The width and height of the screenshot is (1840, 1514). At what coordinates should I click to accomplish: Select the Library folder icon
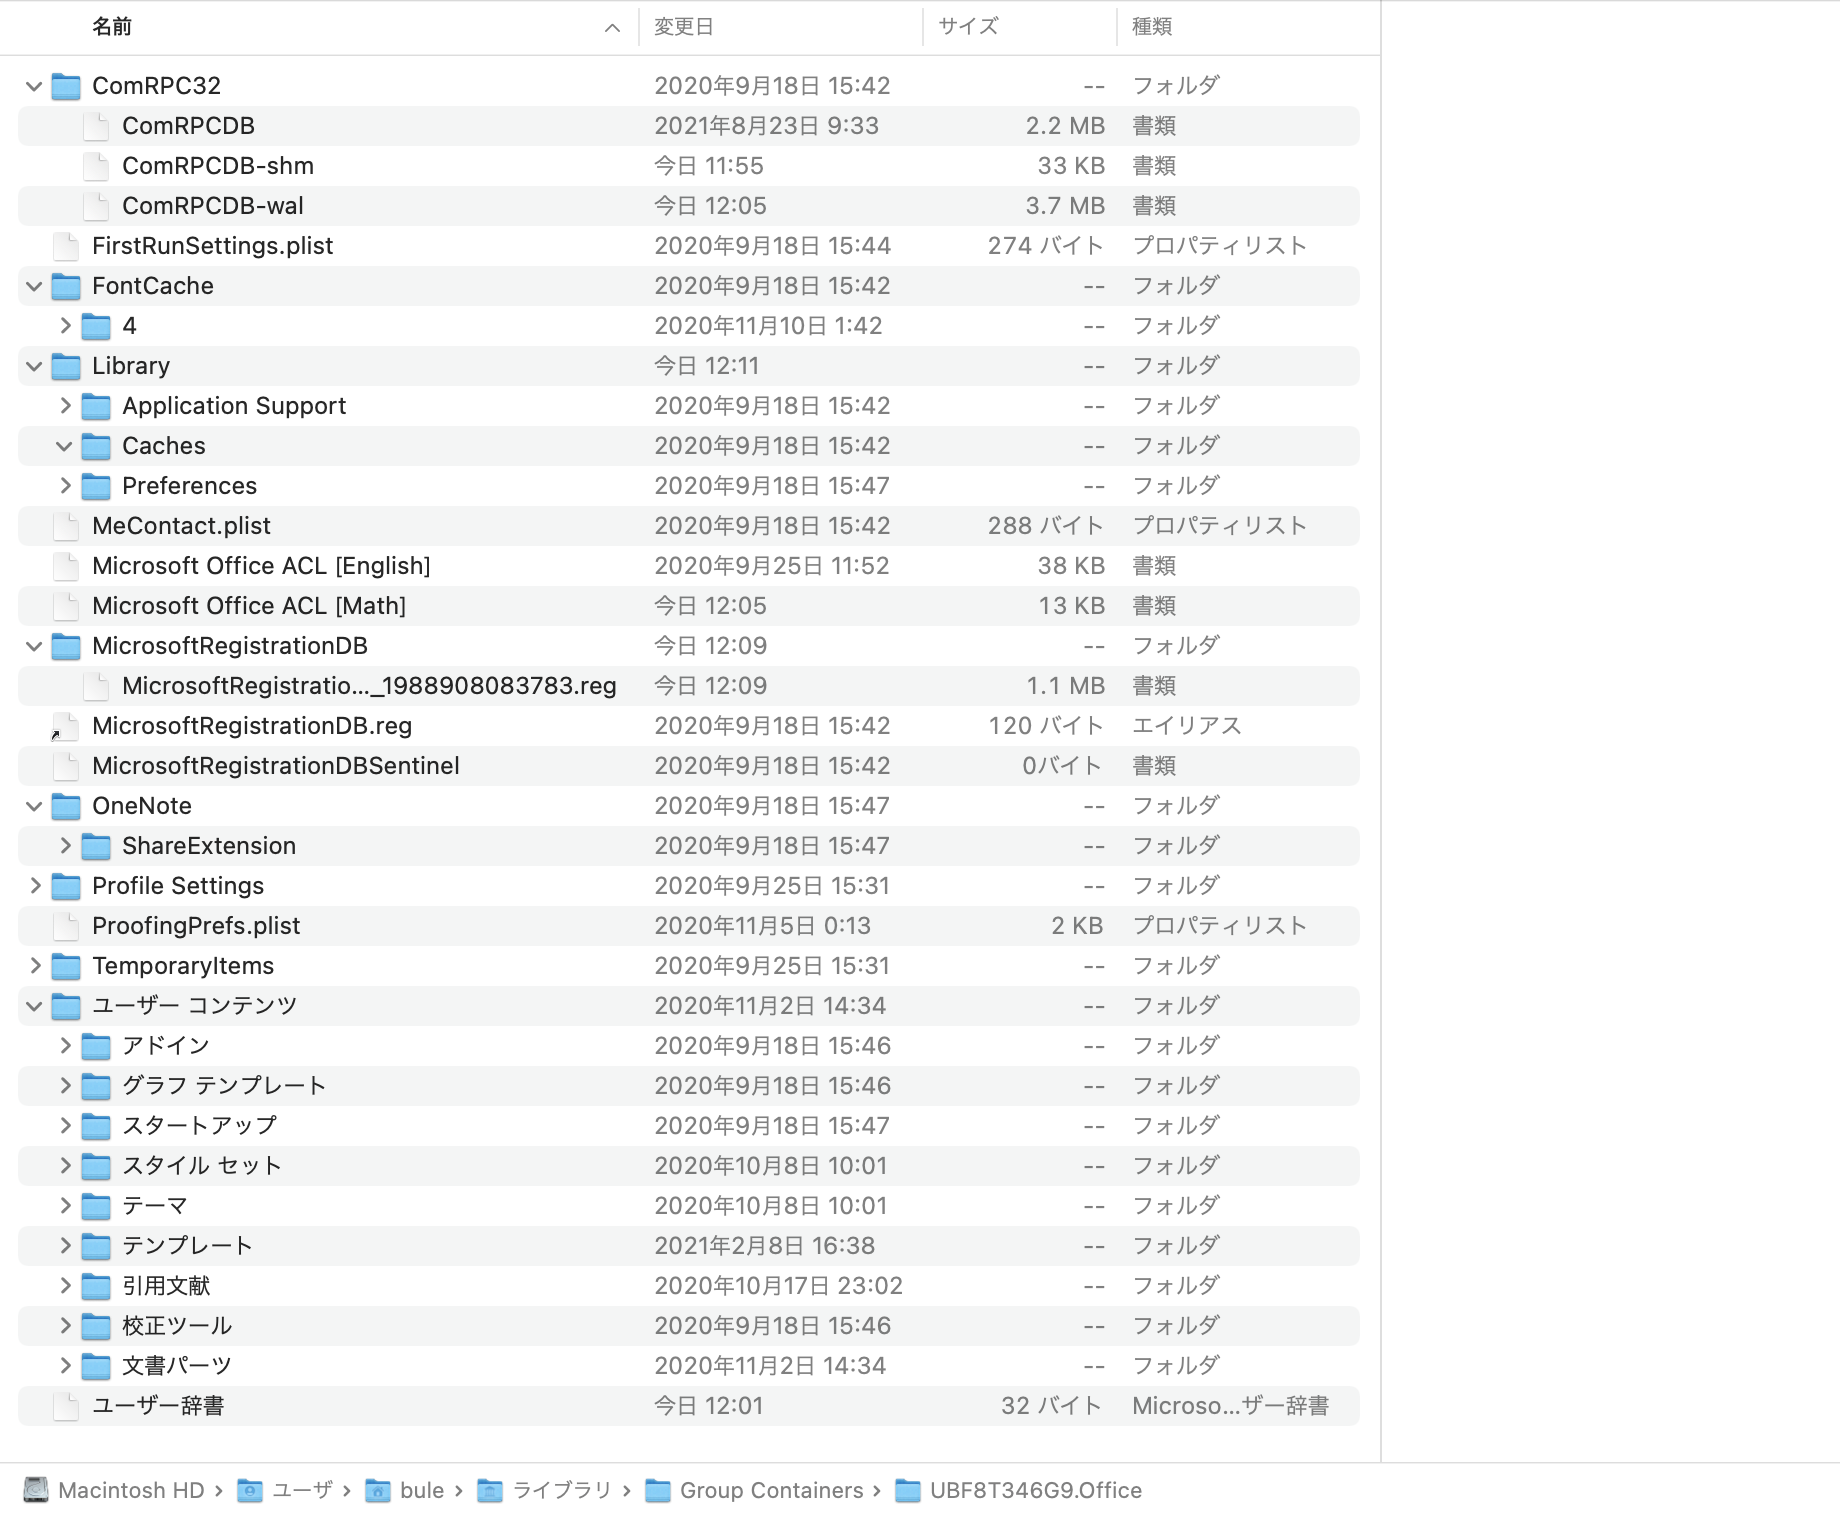pos(66,366)
